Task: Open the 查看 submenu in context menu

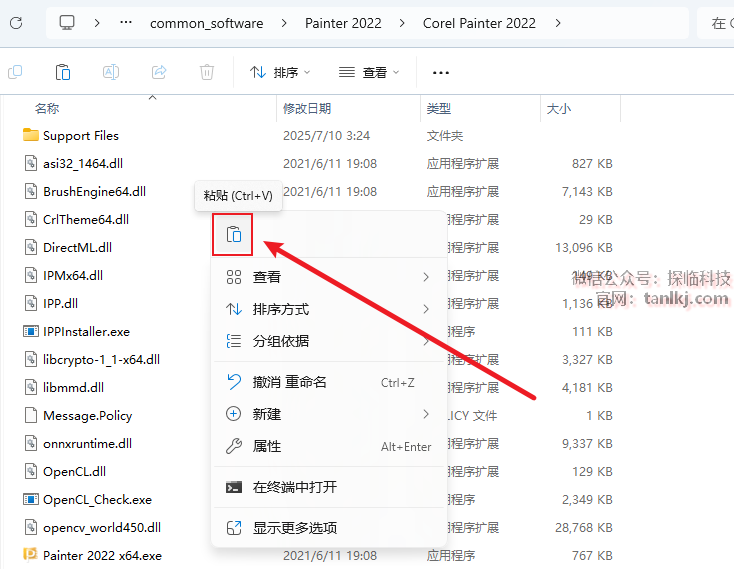Action: pyautogui.click(x=328, y=277)
